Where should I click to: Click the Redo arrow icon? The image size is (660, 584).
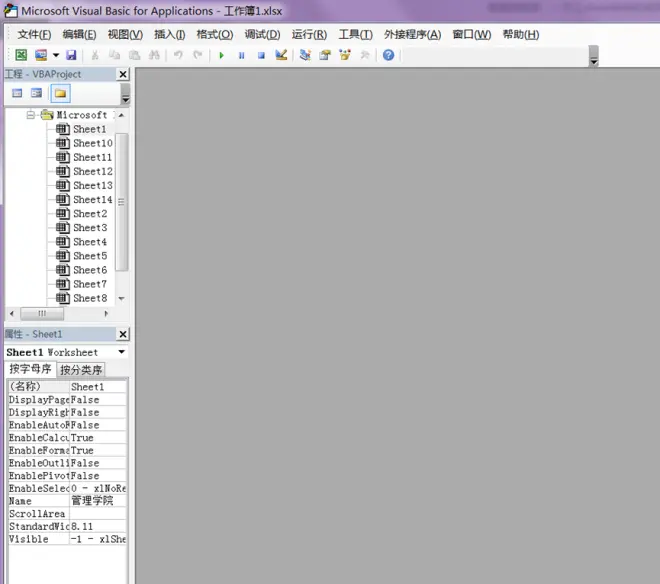[x=197, y=55]
